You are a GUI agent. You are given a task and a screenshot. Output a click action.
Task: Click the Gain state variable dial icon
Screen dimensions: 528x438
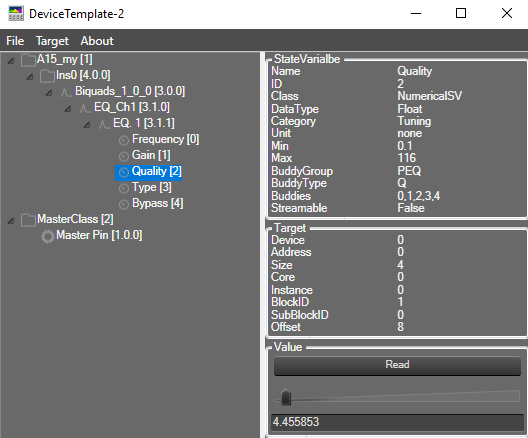coord(124,156)
